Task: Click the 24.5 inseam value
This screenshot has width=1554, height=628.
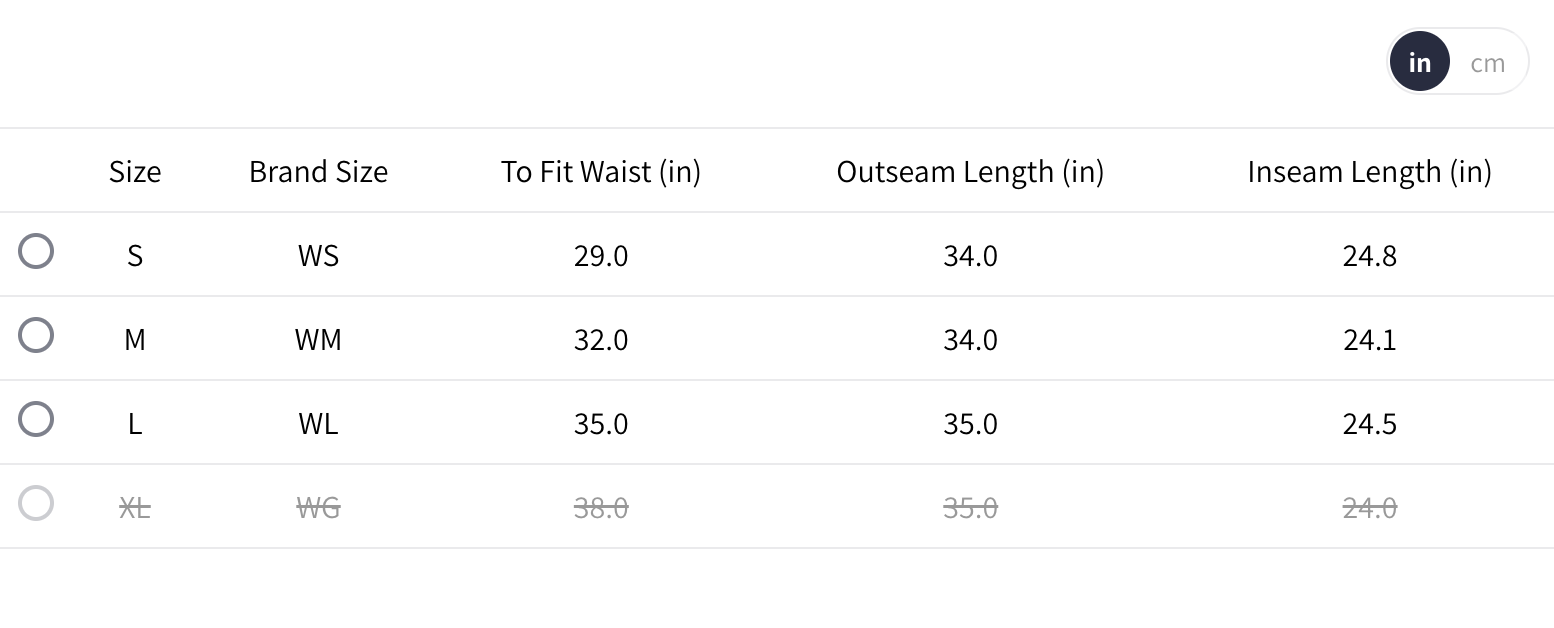Action: coord(1369,424)
